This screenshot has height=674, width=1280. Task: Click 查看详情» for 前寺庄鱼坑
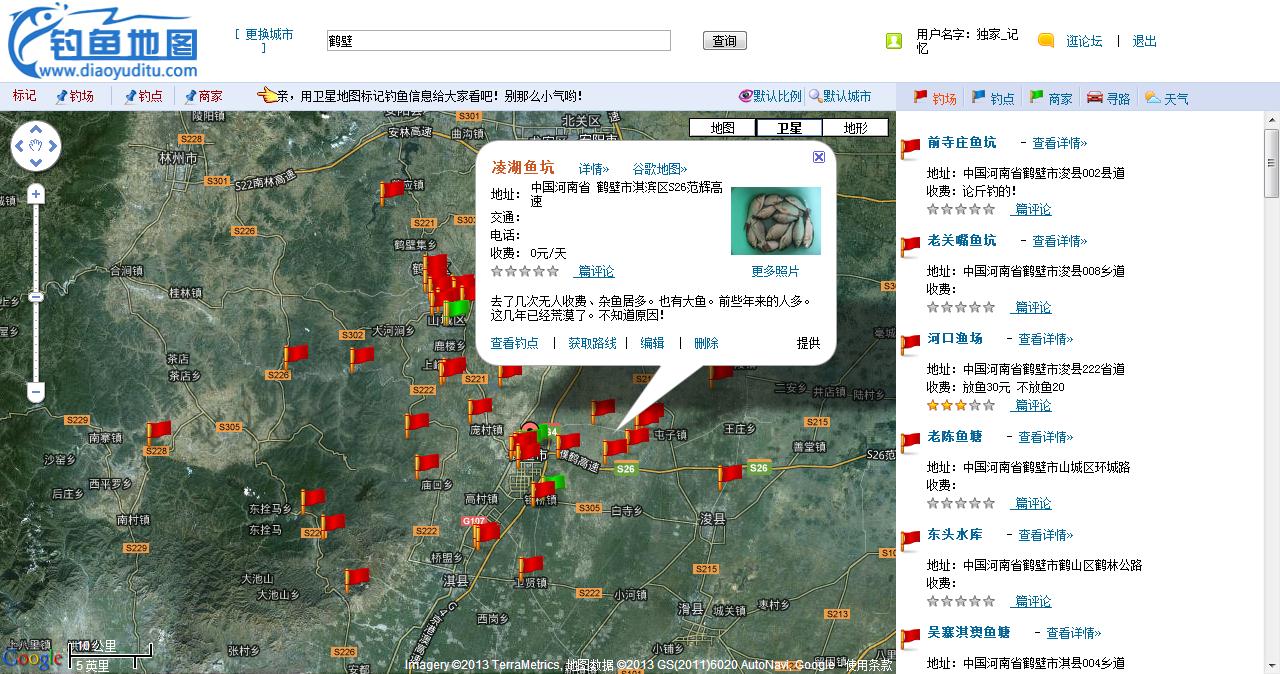pos(1060,143)
